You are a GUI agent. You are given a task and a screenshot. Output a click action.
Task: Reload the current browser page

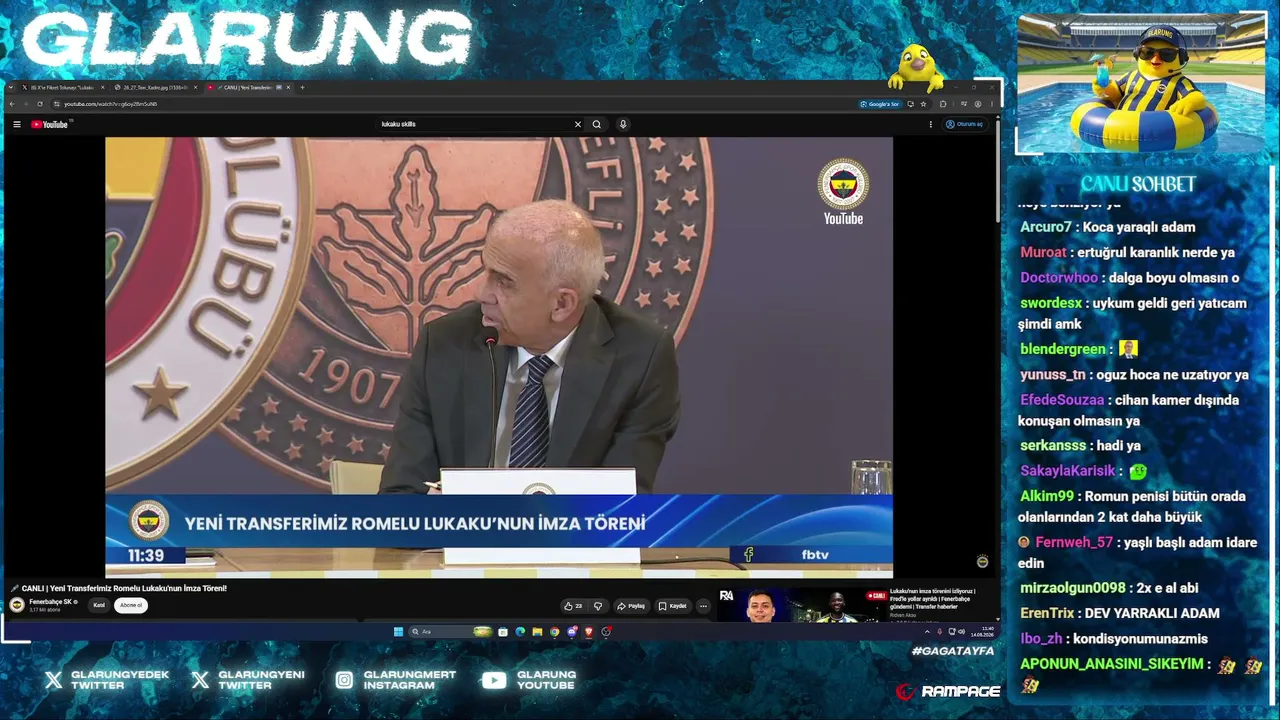pyautogui.click(x=40, y=104)
